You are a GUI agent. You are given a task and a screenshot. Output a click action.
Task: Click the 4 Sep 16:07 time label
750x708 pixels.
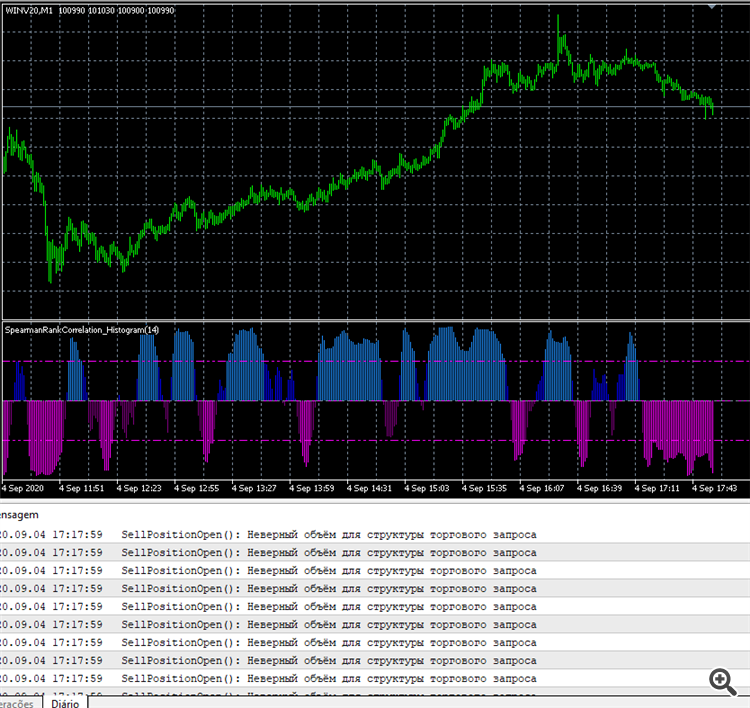542,488
